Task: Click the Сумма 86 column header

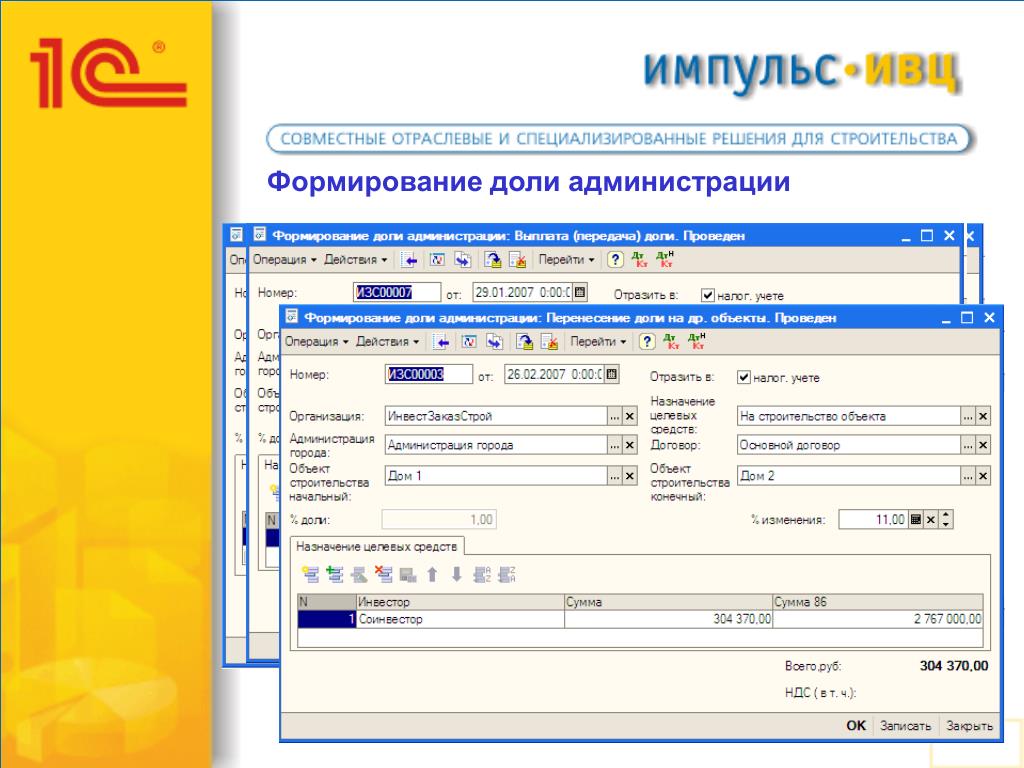Action: 878,602
